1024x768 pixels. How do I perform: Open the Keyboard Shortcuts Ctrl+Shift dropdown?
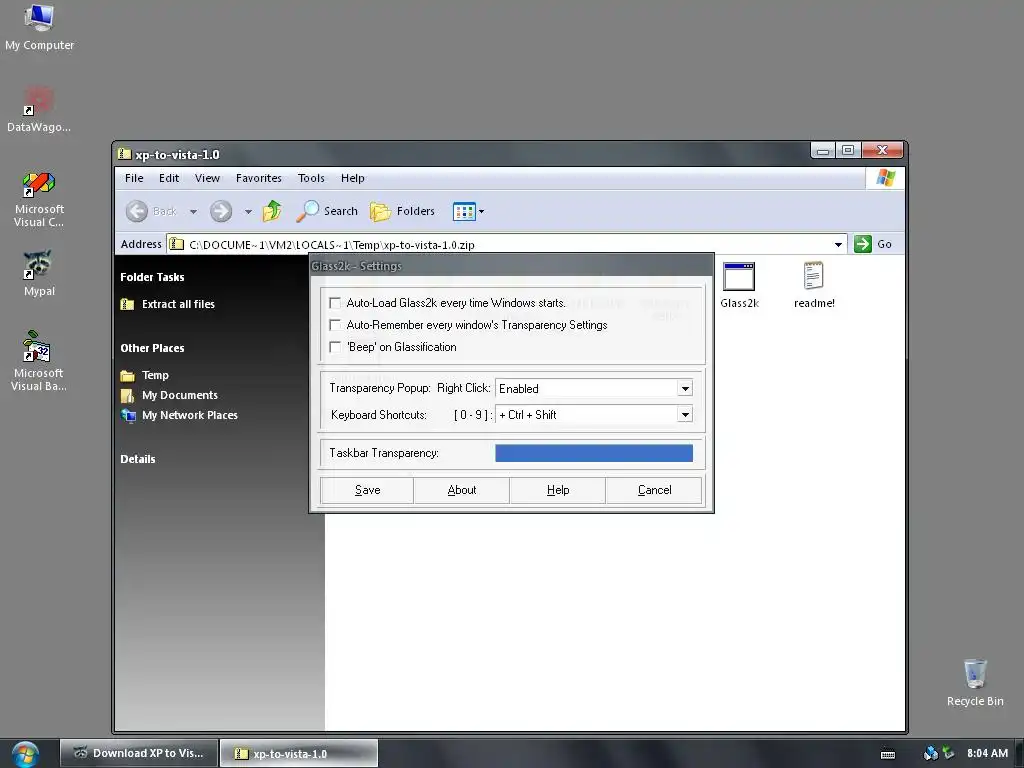click(684, 415)
